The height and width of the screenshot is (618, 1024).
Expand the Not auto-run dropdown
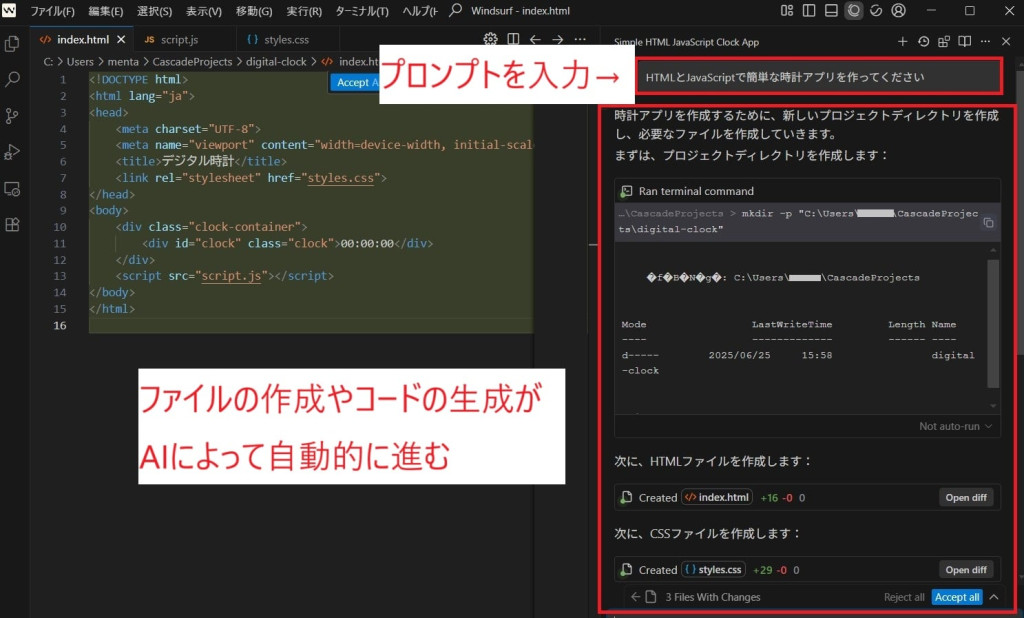pyautogui.click(x=955, y=426)
